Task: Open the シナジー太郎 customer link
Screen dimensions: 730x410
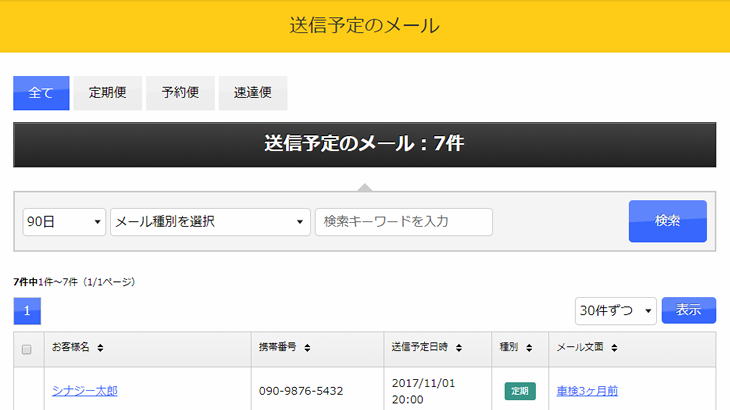Action: 85,391
